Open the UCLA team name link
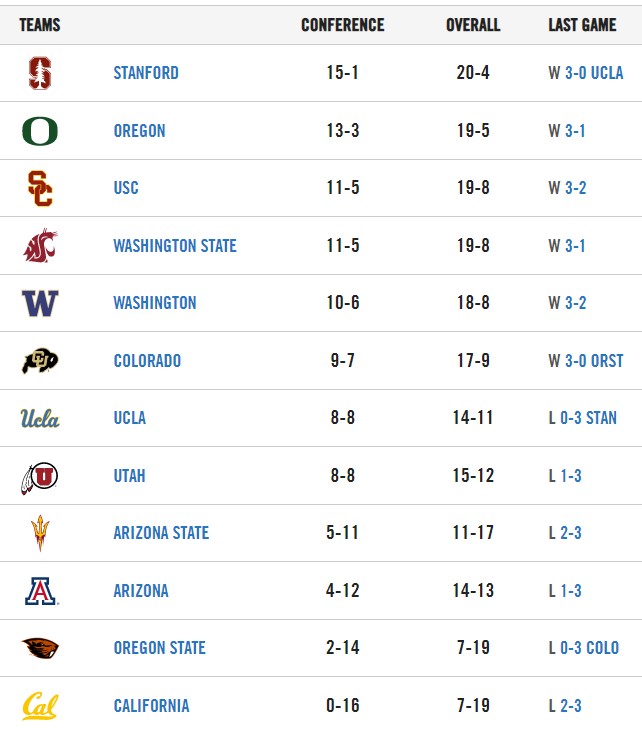 pyautogui.click(x=130, y=418)
